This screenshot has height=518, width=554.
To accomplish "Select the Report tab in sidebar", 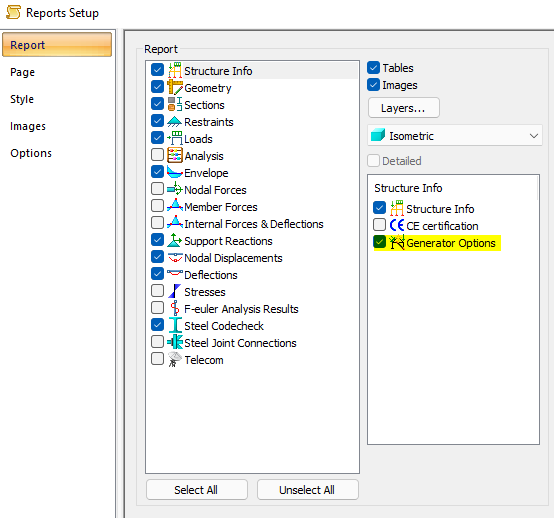I will click(x=57, y=45).
